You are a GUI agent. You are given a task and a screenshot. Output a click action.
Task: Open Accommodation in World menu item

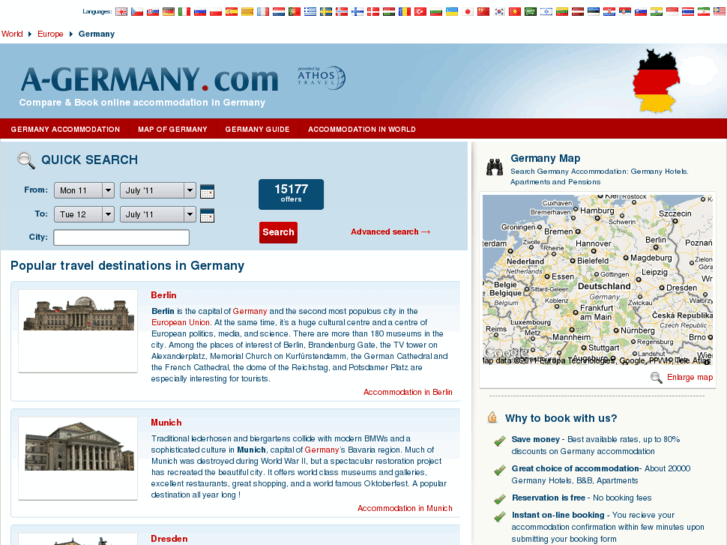coord(362,129)
